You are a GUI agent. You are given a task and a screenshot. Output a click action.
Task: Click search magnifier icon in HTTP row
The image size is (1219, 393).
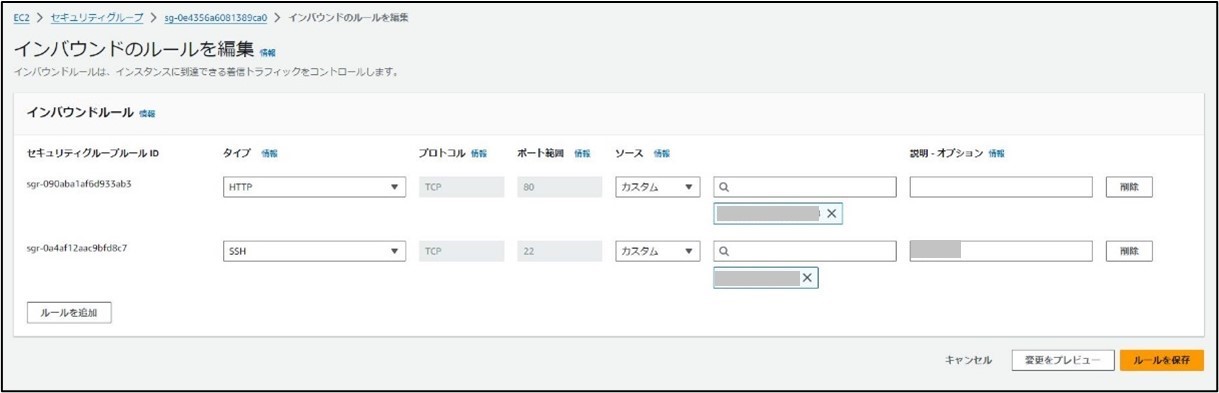tap(725, 187)
